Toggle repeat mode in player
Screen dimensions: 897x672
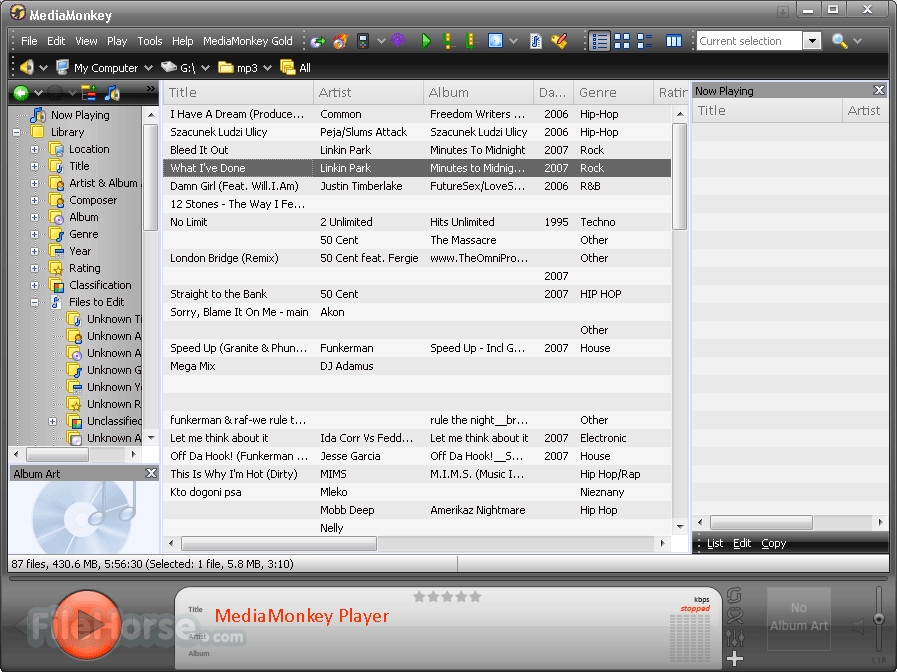[735, 595]
